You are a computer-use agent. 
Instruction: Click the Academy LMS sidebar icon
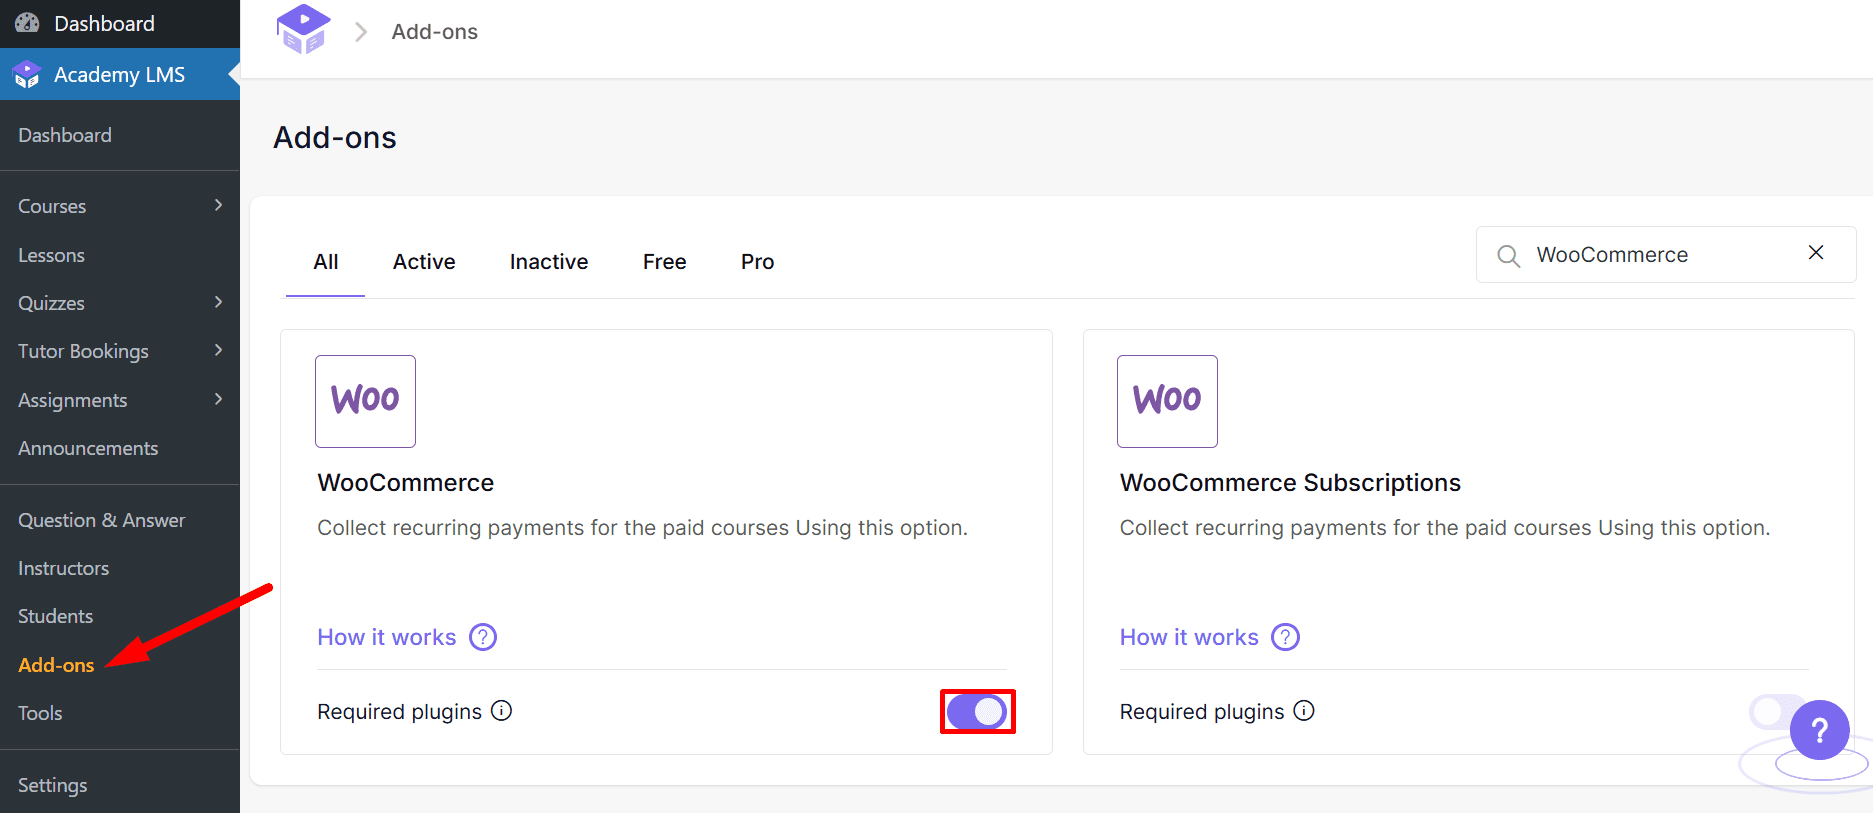coord(27,75)
